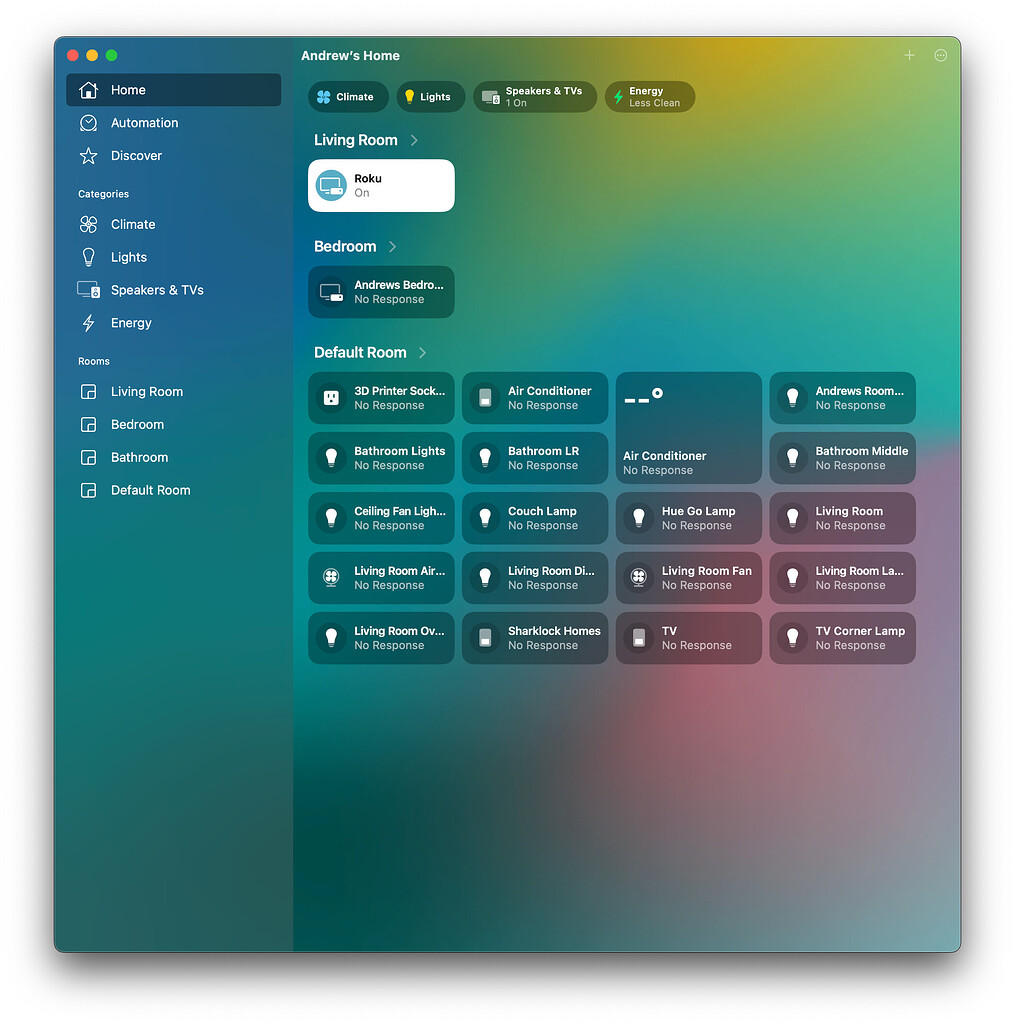Click the Living Room Fan tile label
The width and height of the screenshot is (1015, 1024).
pyautogui.click(x=706, y=571)
